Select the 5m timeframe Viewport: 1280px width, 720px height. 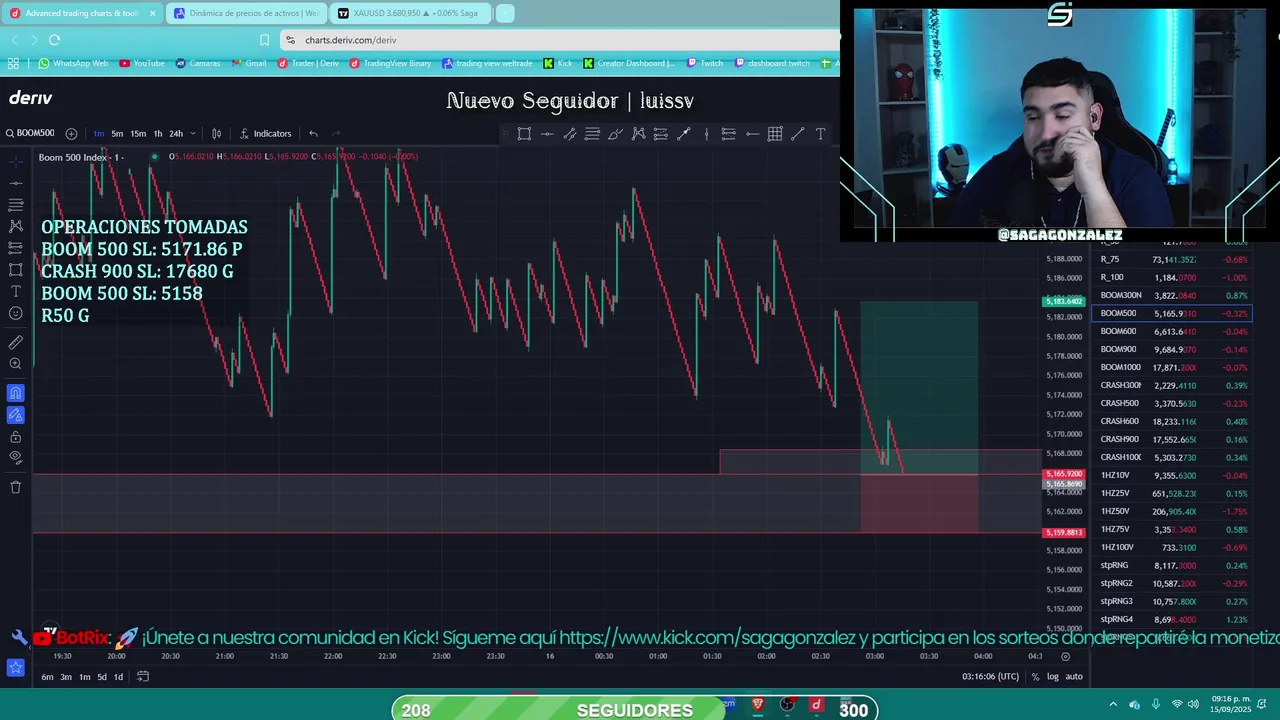pos(117,134)
